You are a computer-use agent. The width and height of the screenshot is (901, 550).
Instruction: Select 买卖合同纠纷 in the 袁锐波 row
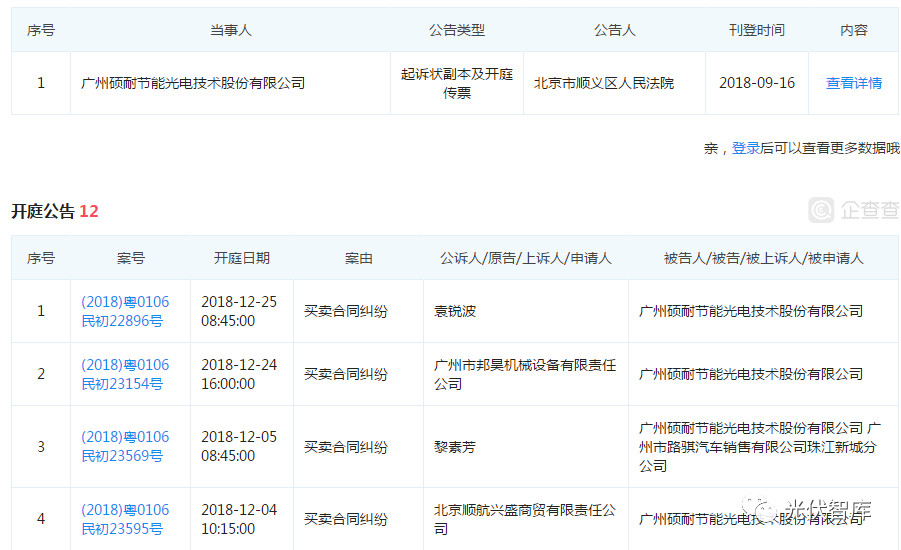tap(346, 311)
